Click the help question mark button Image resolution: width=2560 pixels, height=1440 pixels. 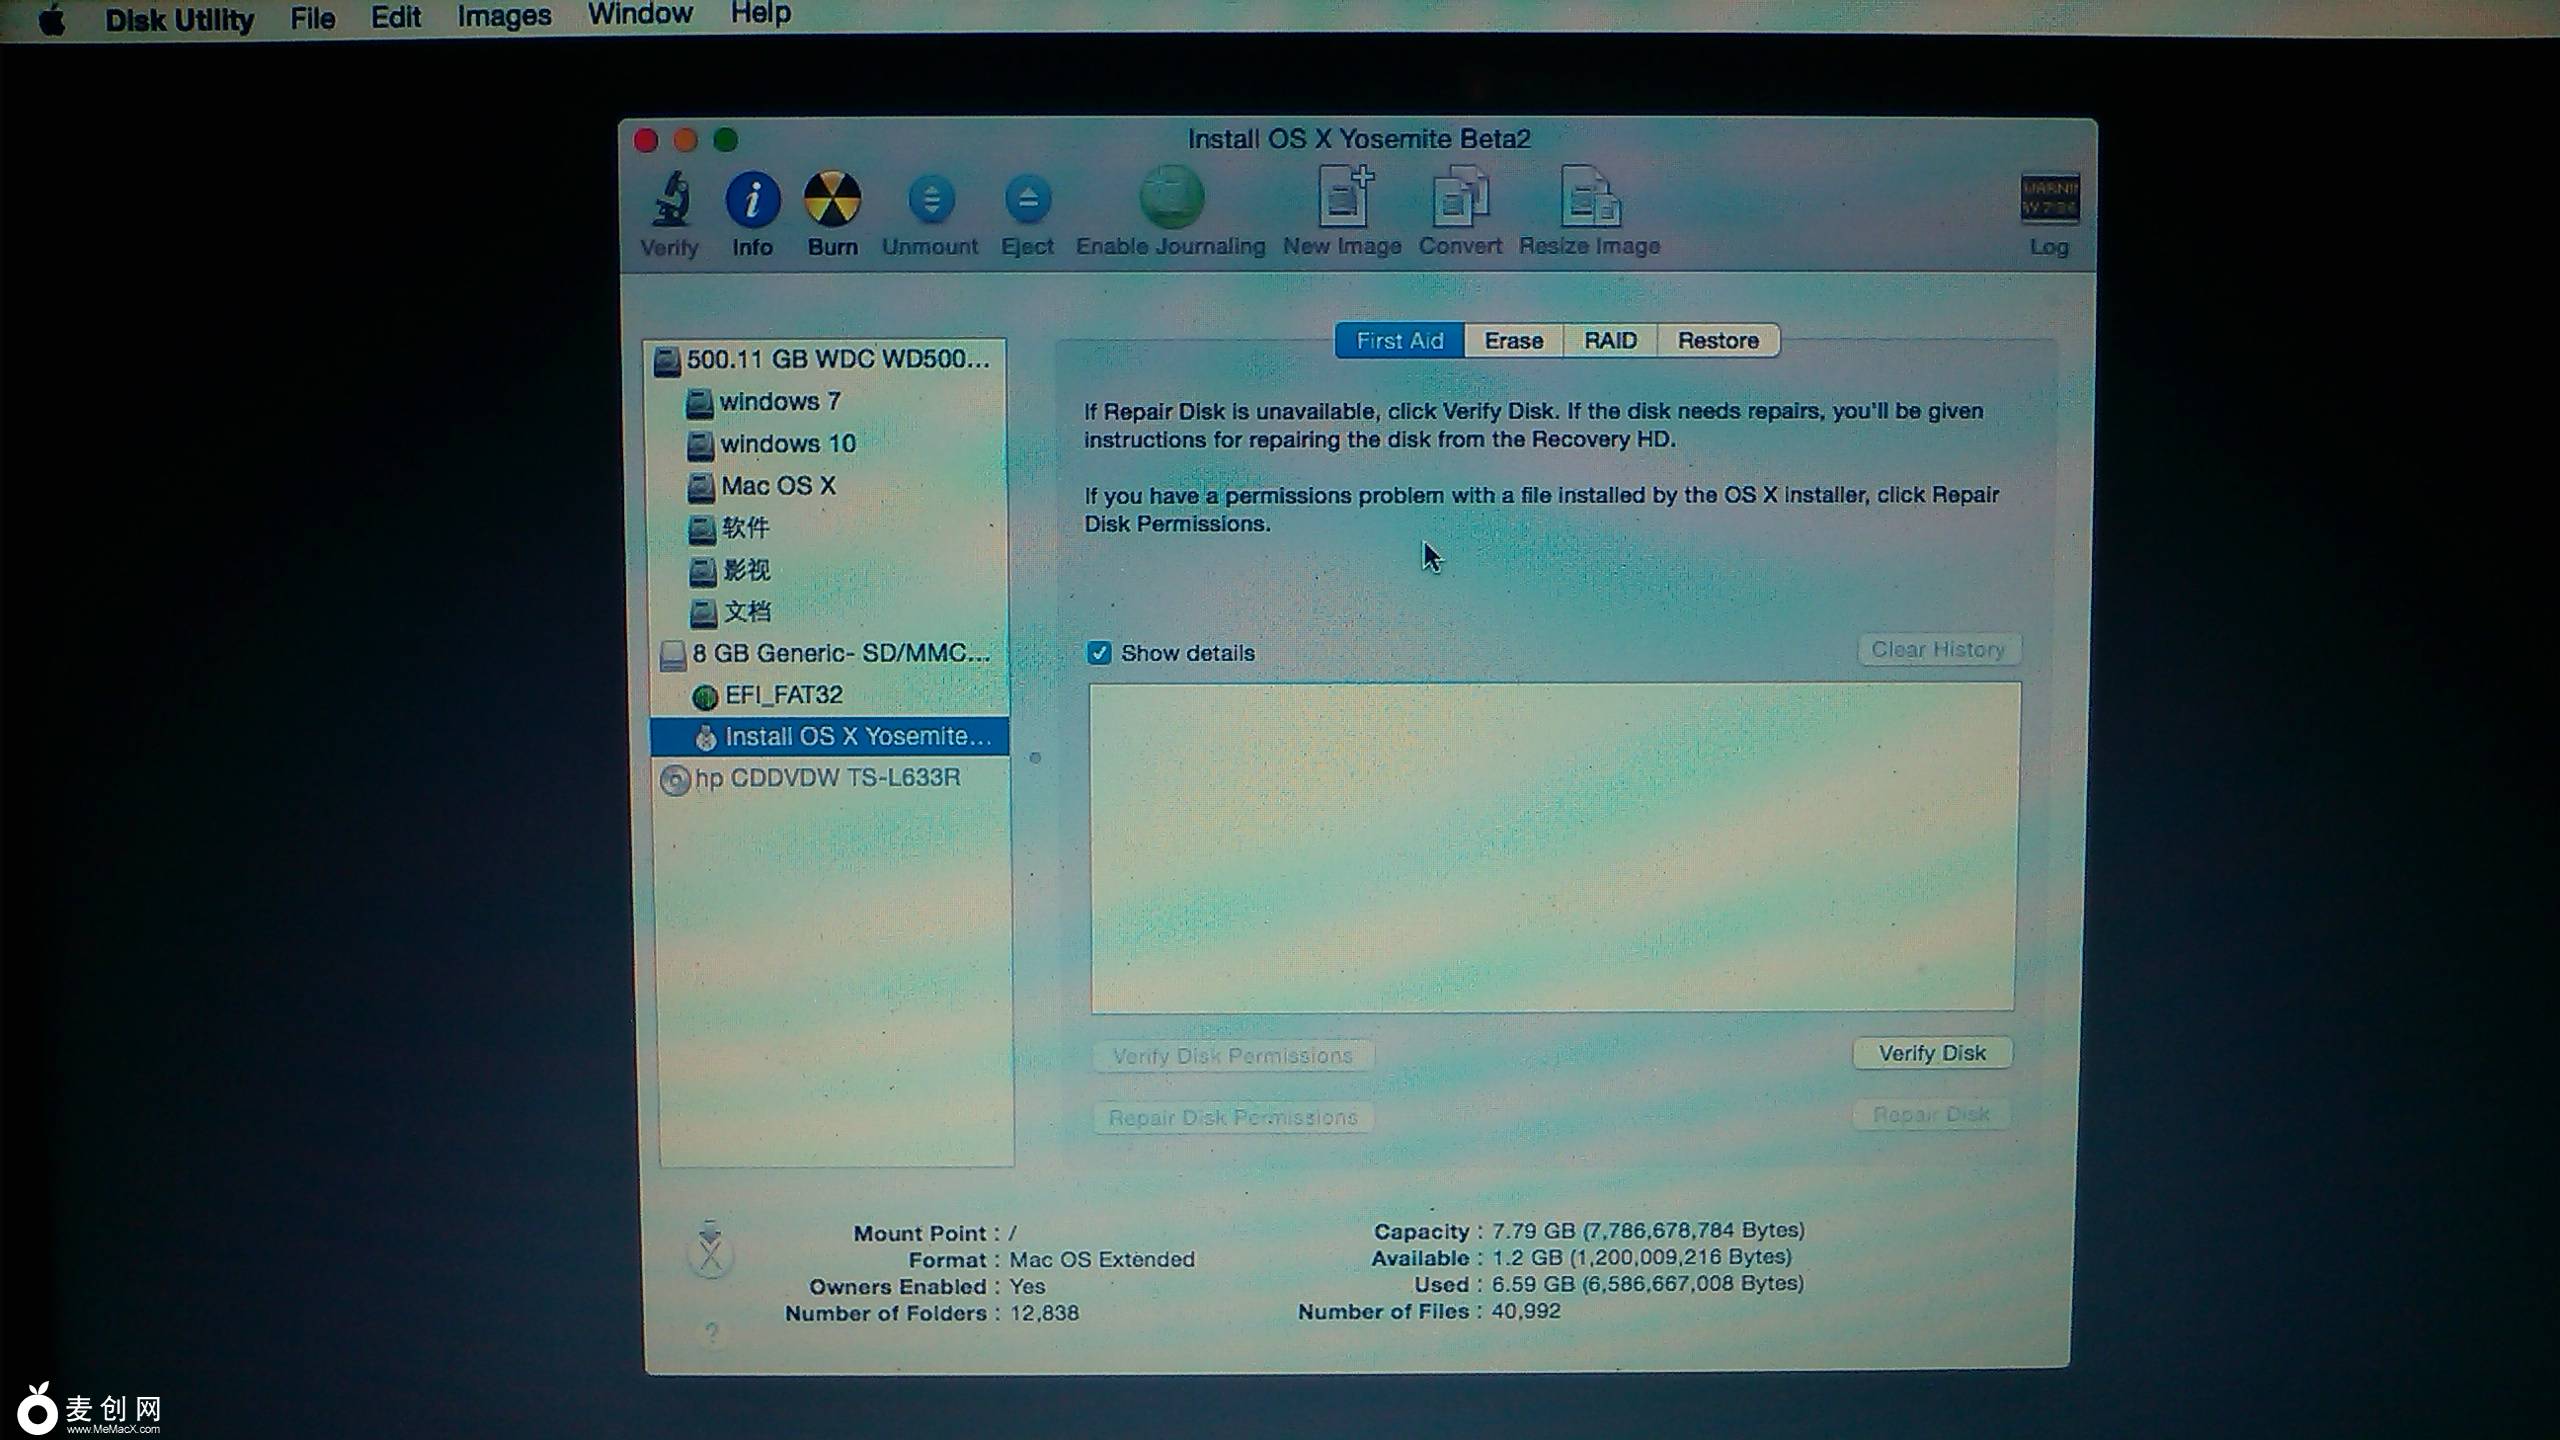point(711,1332)
